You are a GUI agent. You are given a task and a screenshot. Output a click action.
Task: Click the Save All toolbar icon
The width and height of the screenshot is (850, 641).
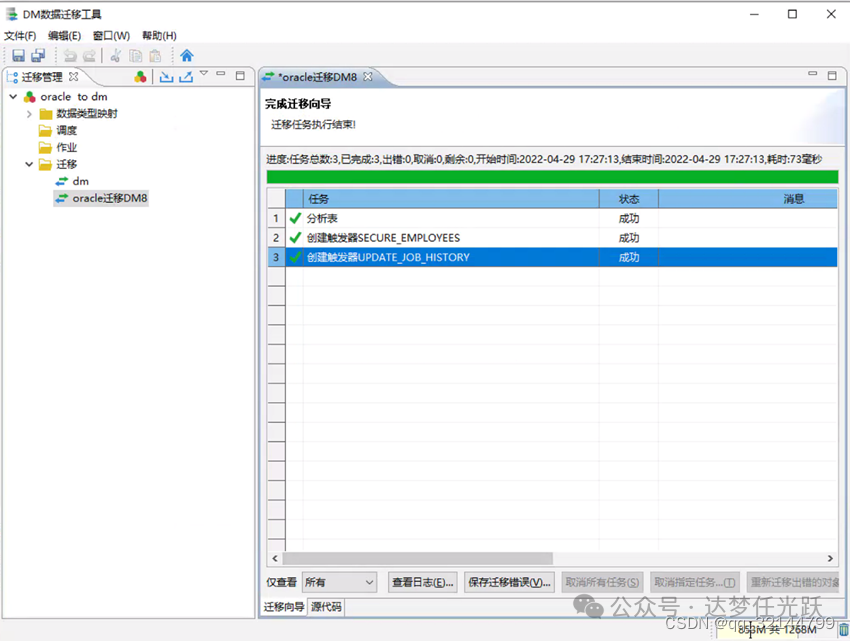[38, 55]
